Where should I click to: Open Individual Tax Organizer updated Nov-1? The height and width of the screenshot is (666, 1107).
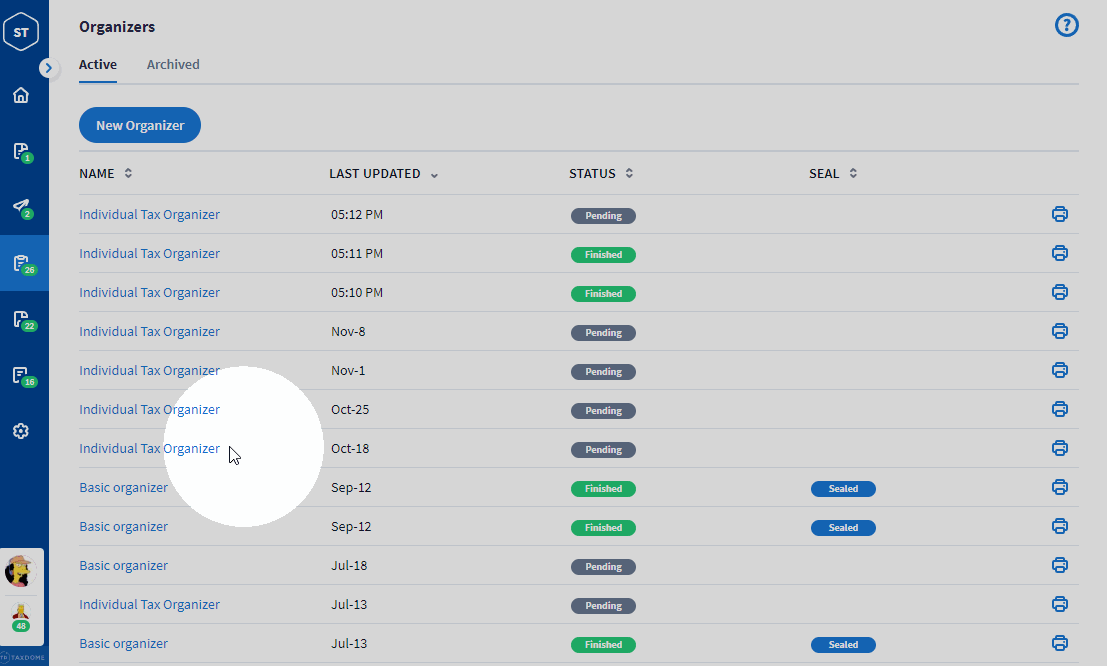pos(149,370)
